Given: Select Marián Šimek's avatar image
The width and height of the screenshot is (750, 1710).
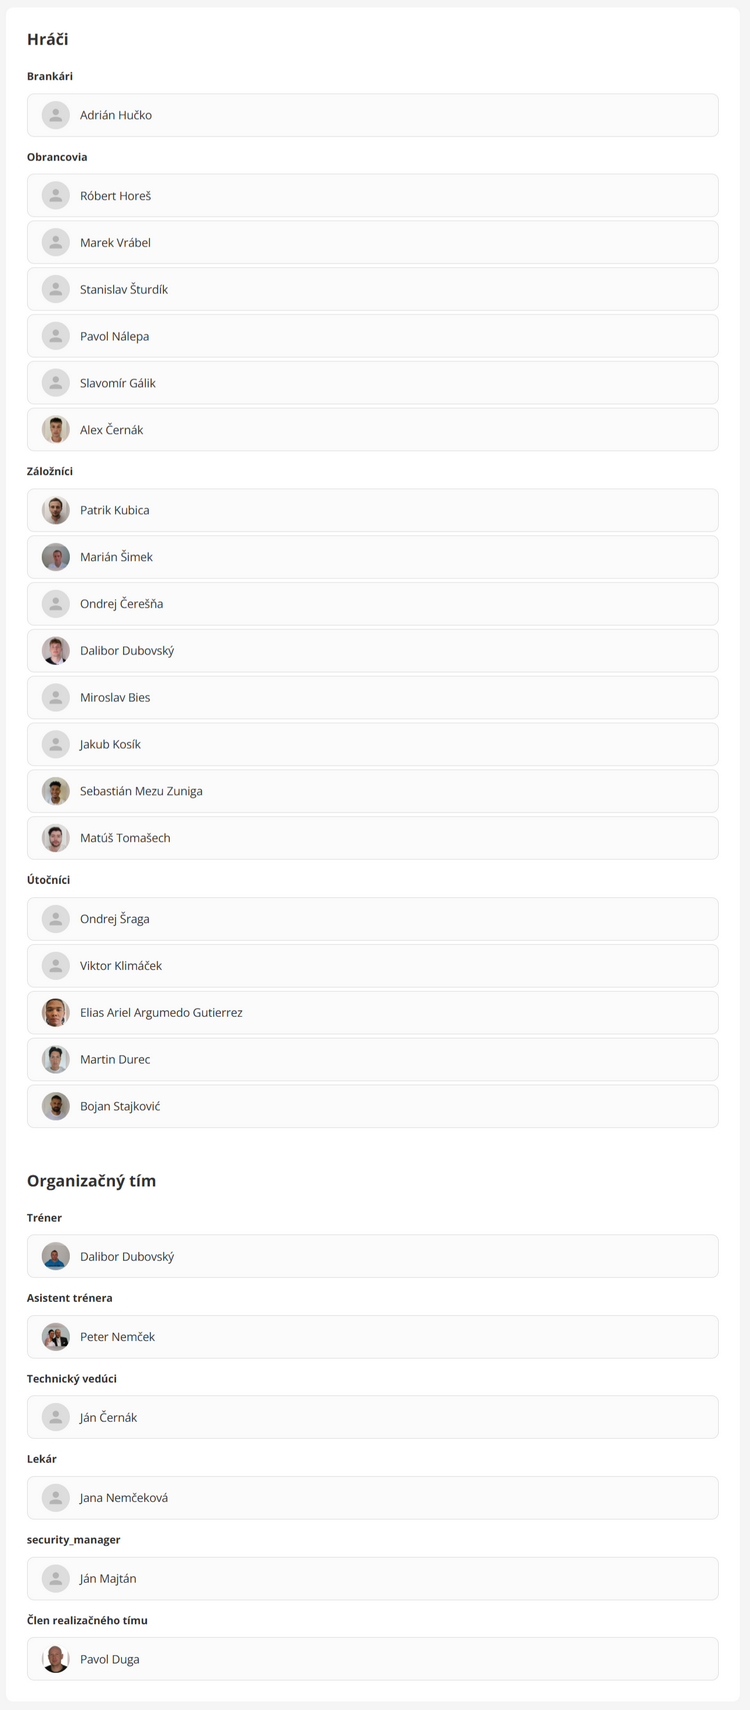Looking at the screenshot, I should [x=55, y=557].
